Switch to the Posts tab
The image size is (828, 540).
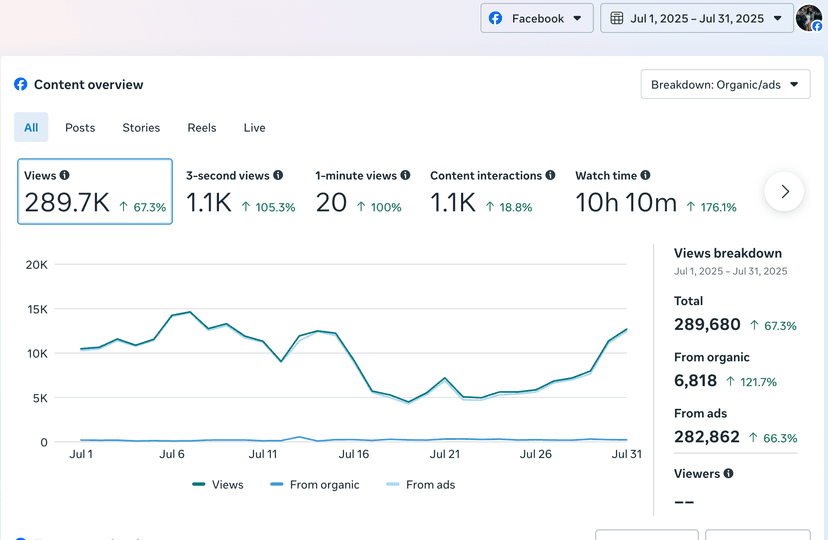coord(80,128)
